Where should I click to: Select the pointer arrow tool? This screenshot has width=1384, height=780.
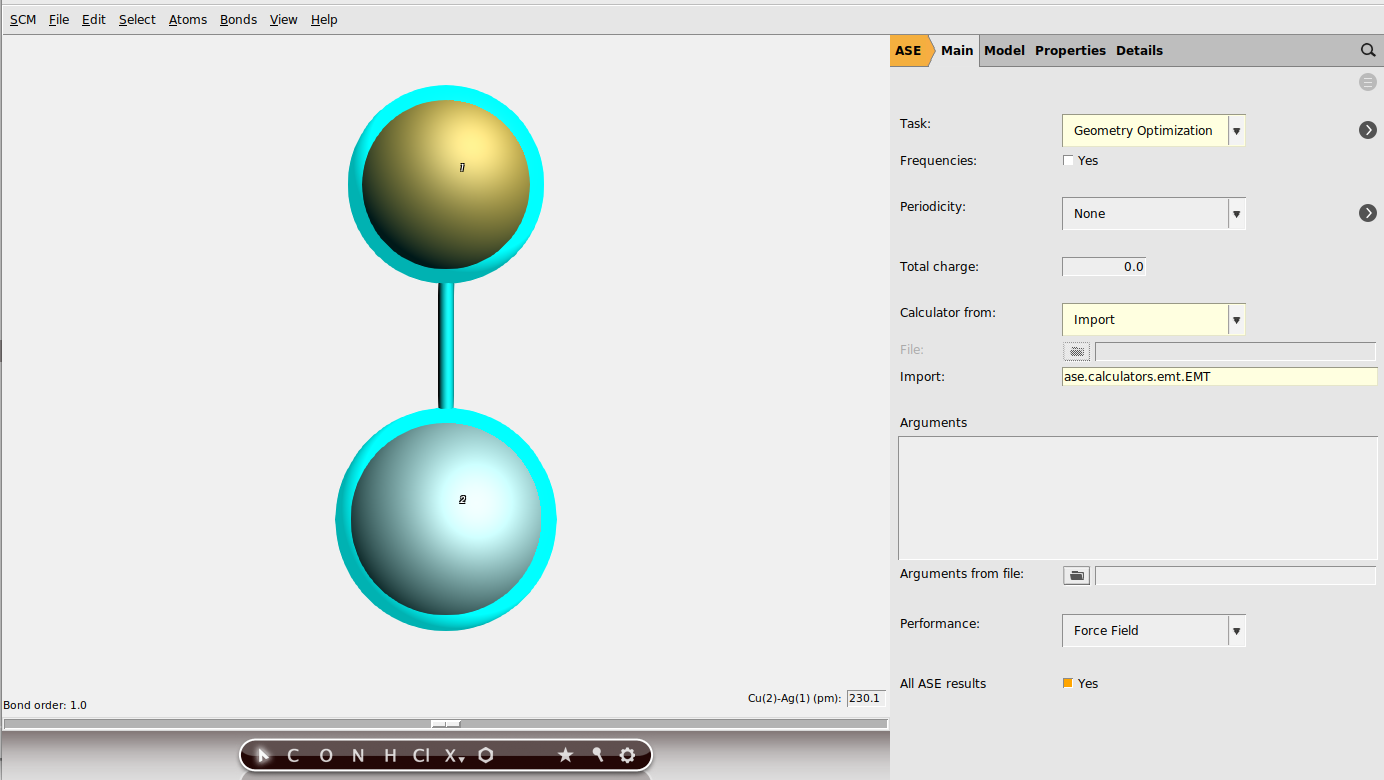pyautogui.click(x=263, y=755)
